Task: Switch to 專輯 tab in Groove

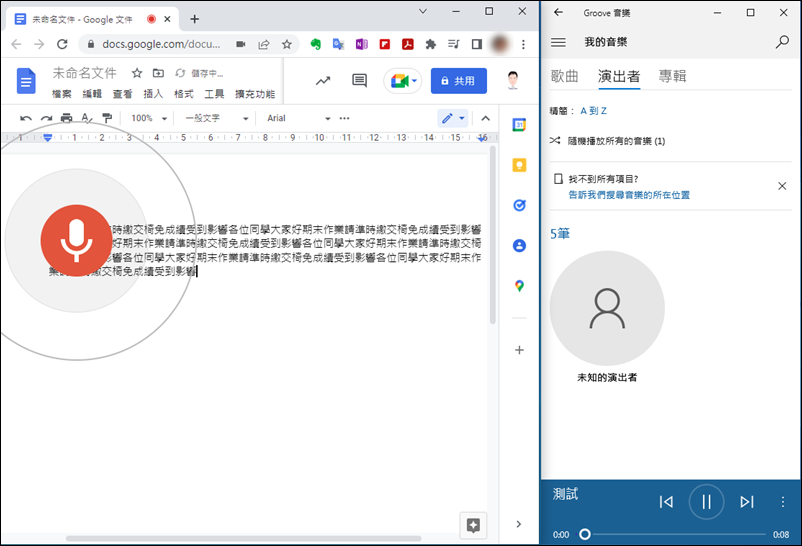Action: [x=672, y=76]
